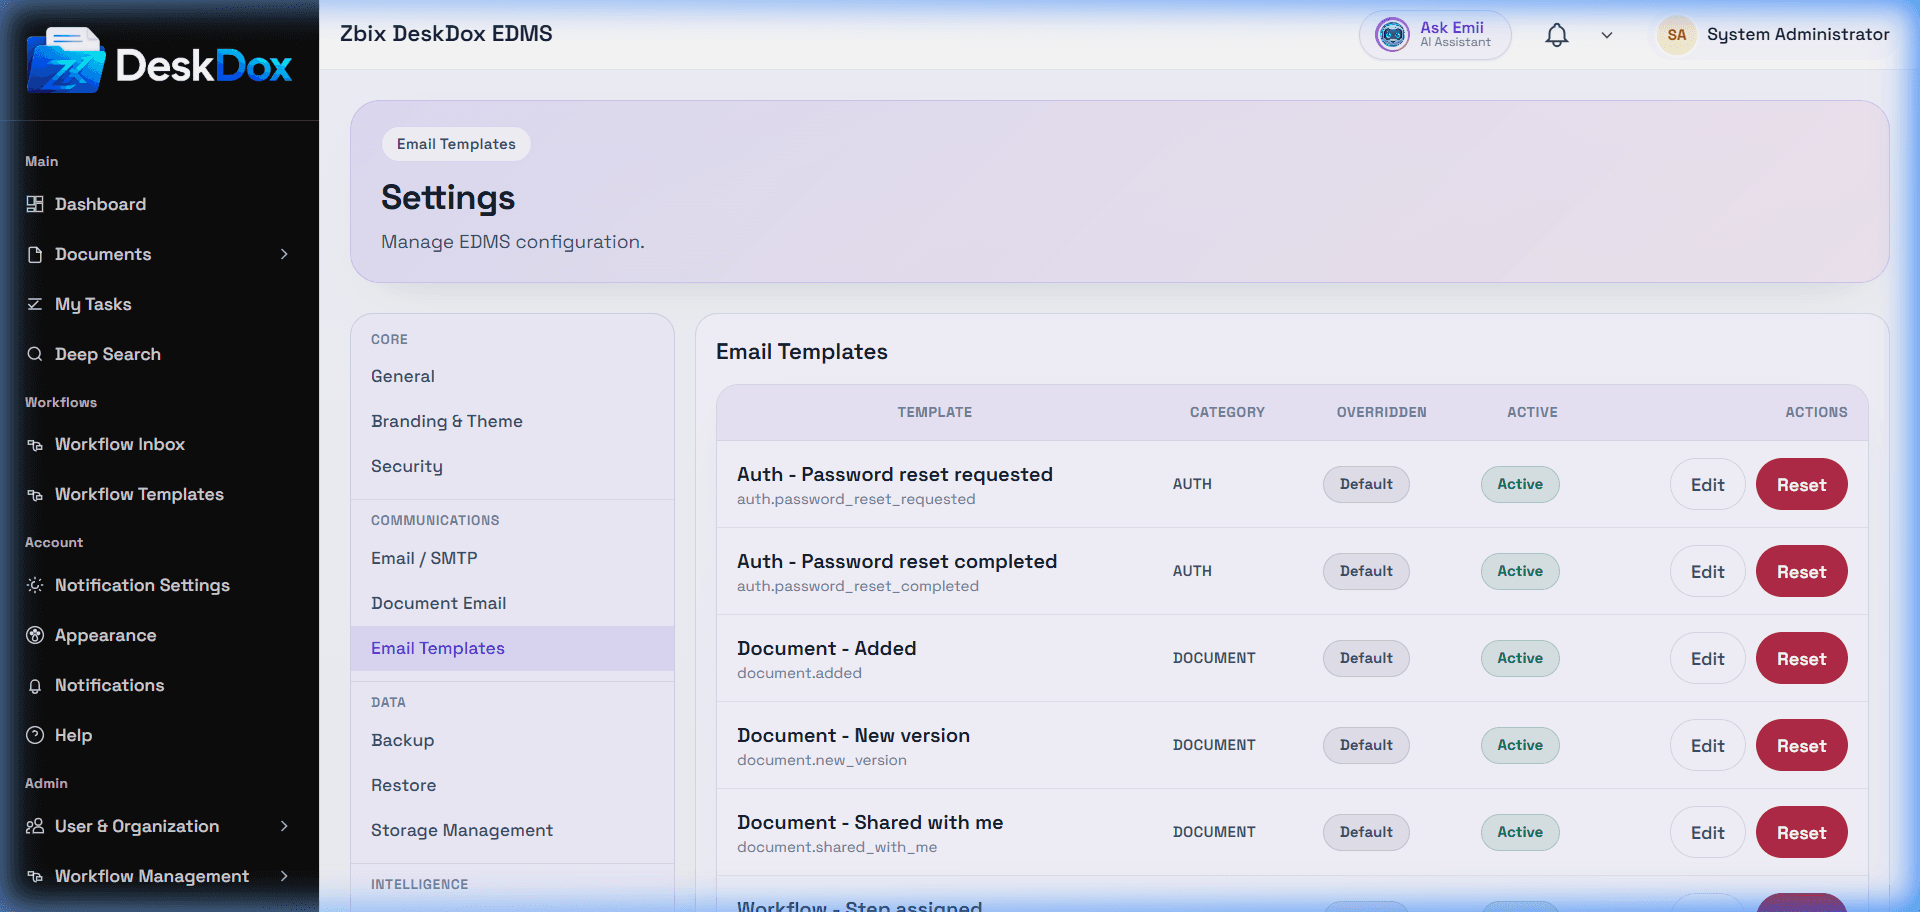Click the Workflow Templates icon

click(x=35, y=494)
